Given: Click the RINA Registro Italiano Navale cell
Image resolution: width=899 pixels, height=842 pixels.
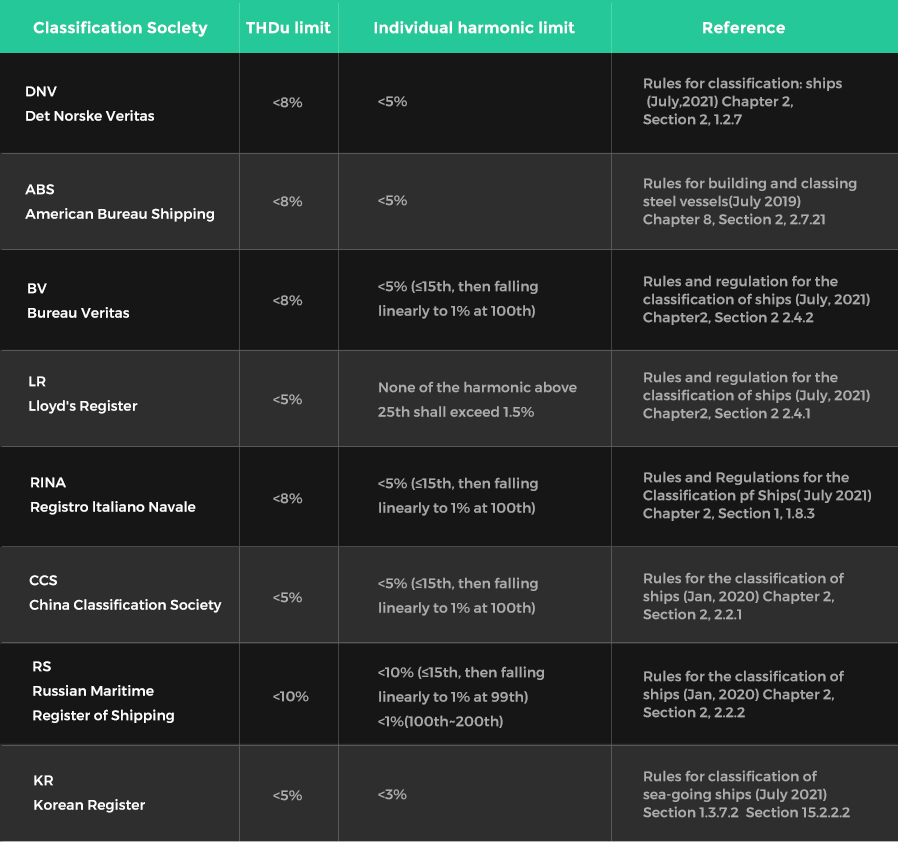Looking at the screenshot, I should [x=120, y=496].
